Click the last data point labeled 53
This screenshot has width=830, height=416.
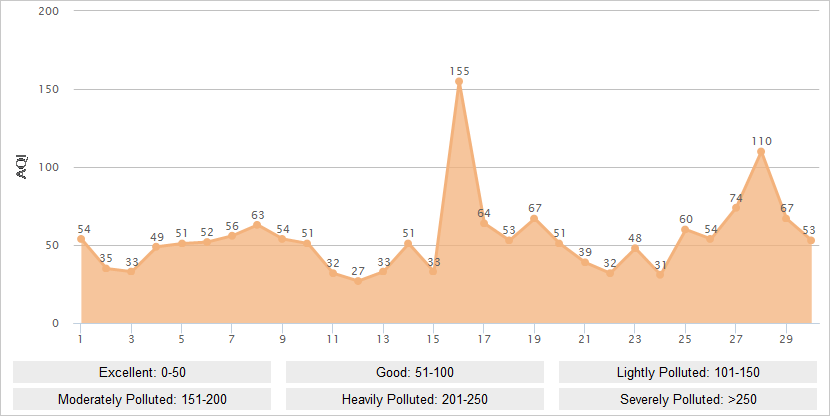[811, 240]
